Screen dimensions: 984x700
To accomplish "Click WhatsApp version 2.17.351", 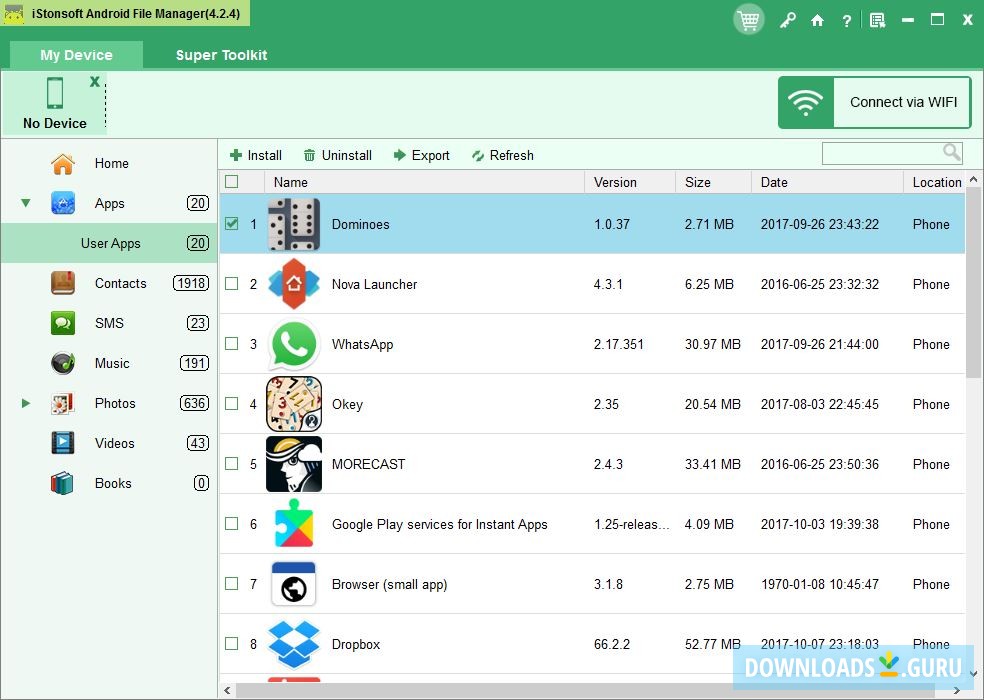I will click(619, 344).
